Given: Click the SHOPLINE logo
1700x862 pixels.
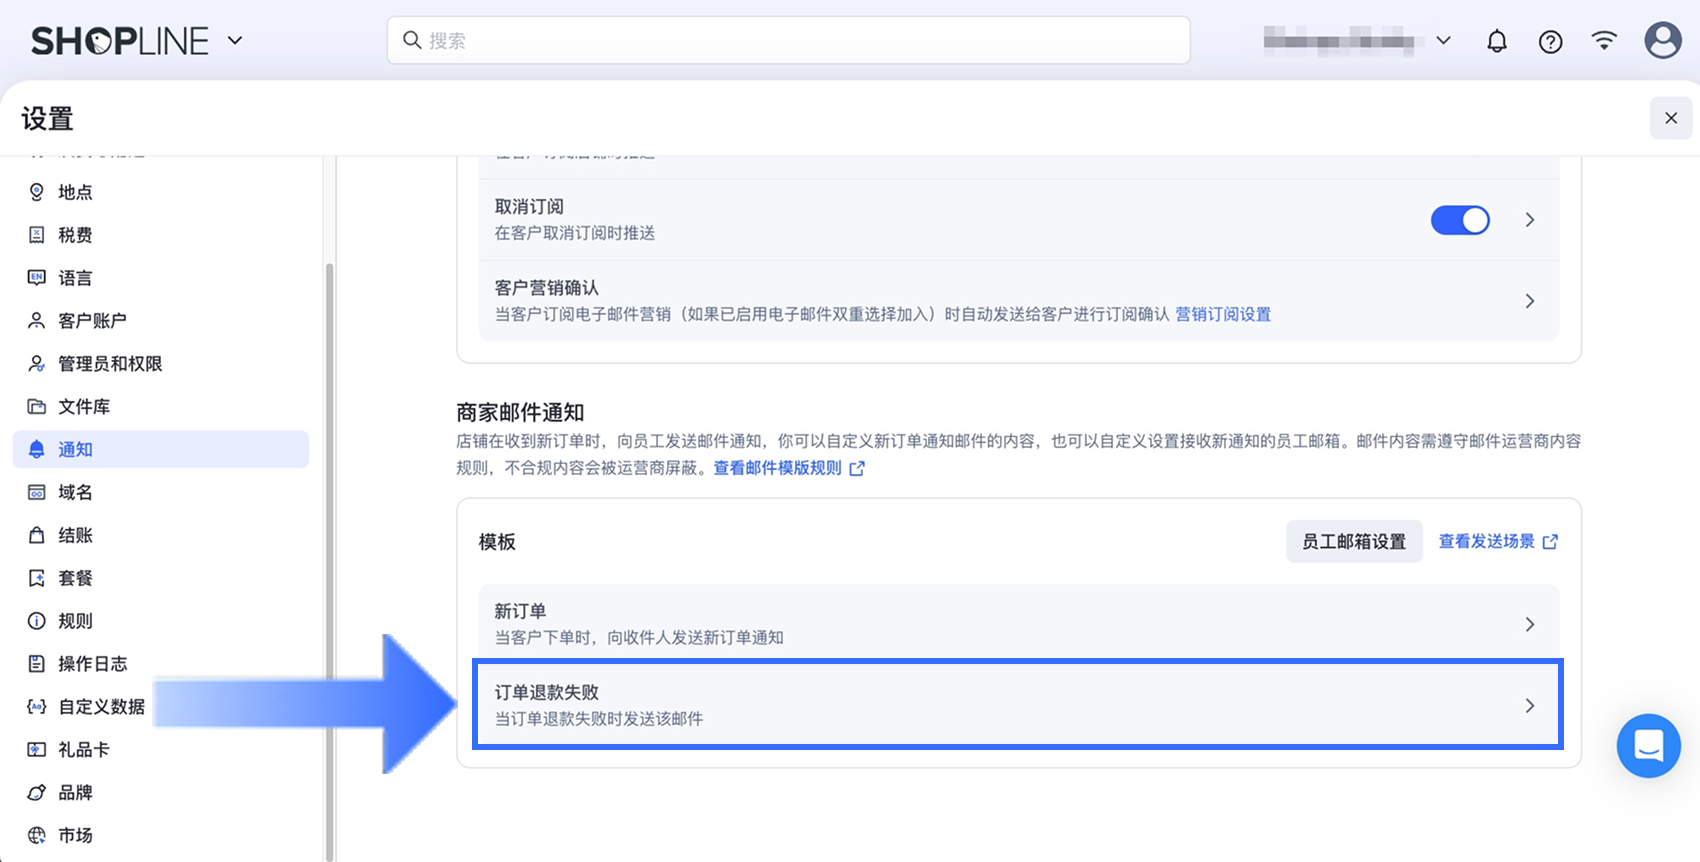Looking at the screenshot, I should (x=120, y=41).
